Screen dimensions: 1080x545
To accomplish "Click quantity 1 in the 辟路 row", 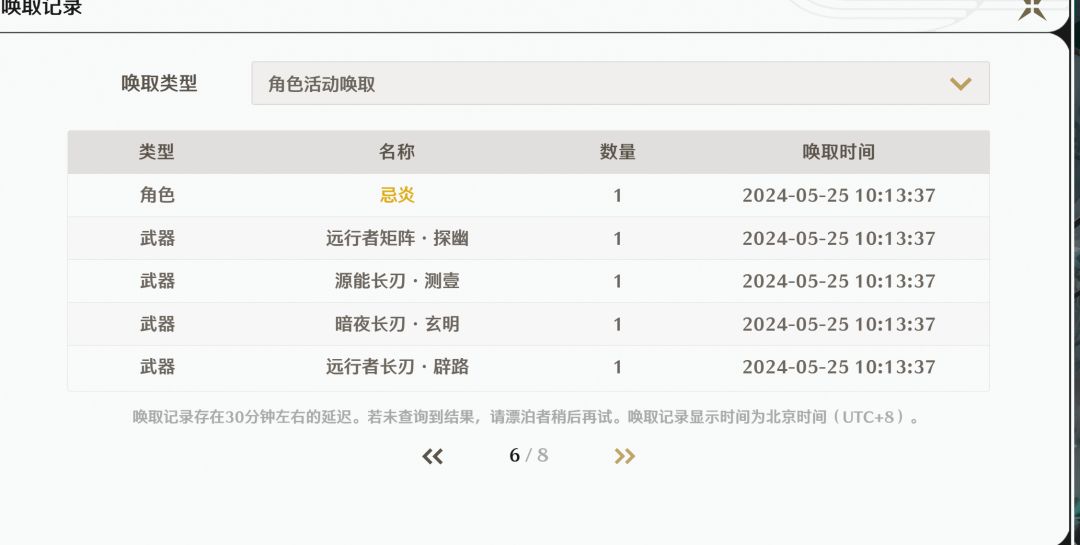I will click(x=618, y=367).
